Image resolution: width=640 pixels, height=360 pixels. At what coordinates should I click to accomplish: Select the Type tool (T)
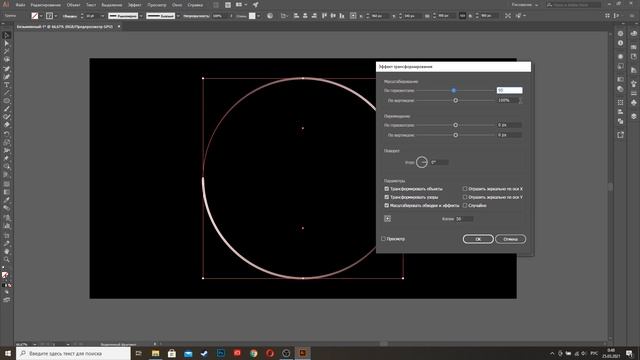tap(7, 84)
